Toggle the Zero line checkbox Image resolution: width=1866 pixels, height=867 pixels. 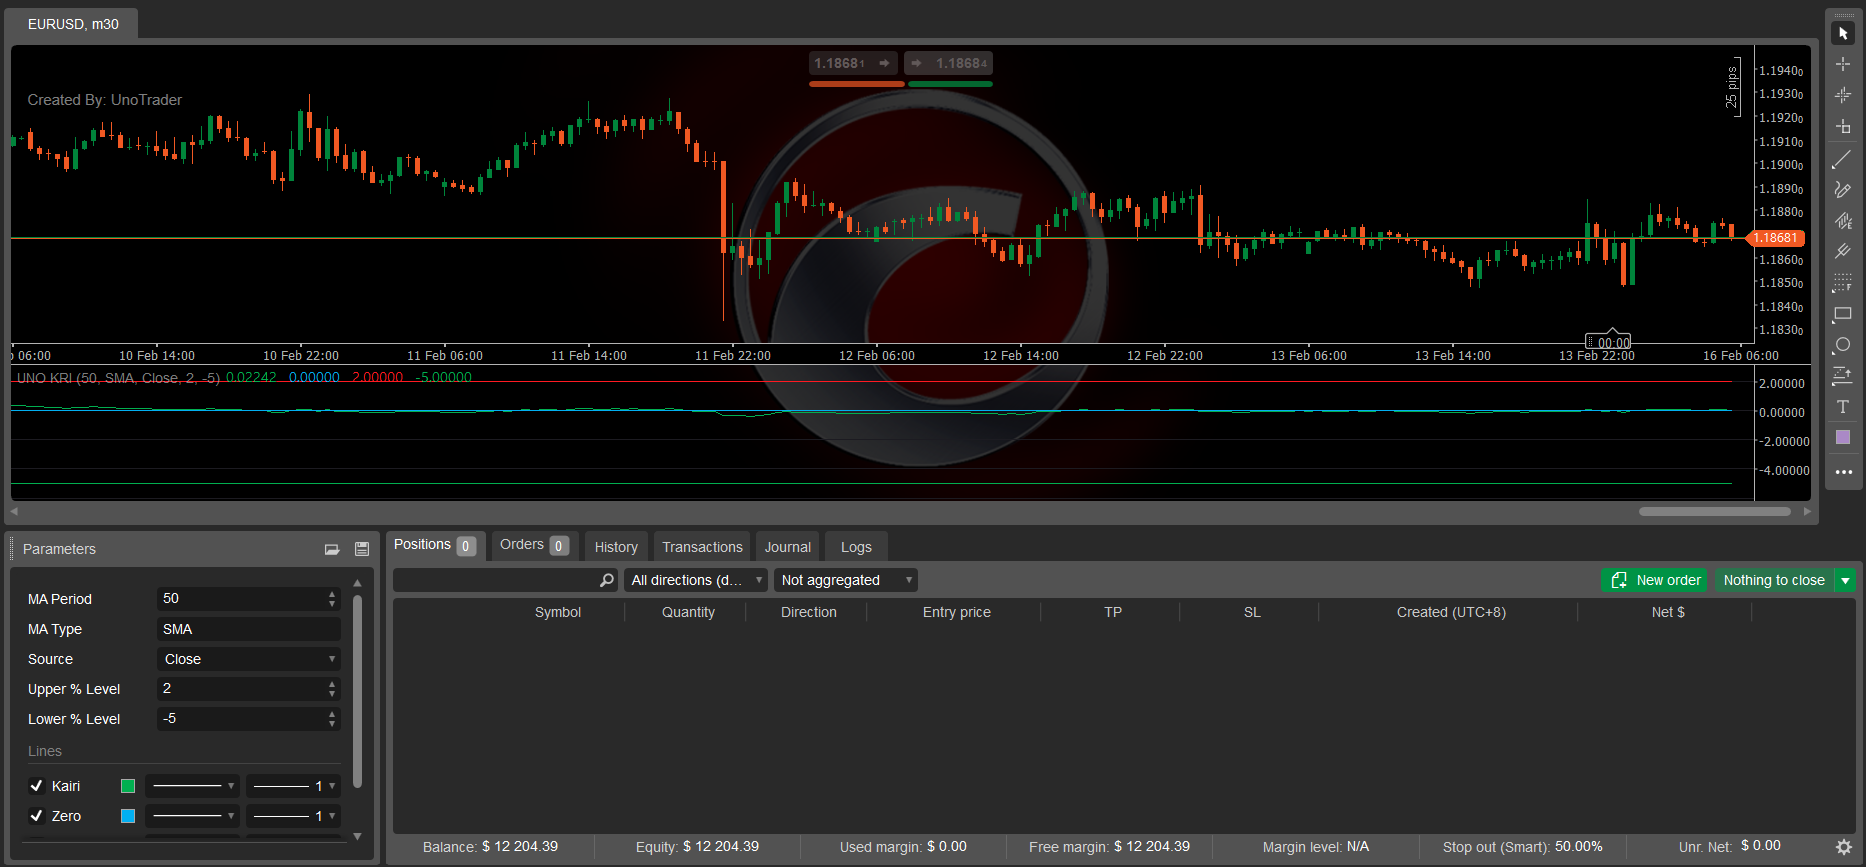(37, 816)
